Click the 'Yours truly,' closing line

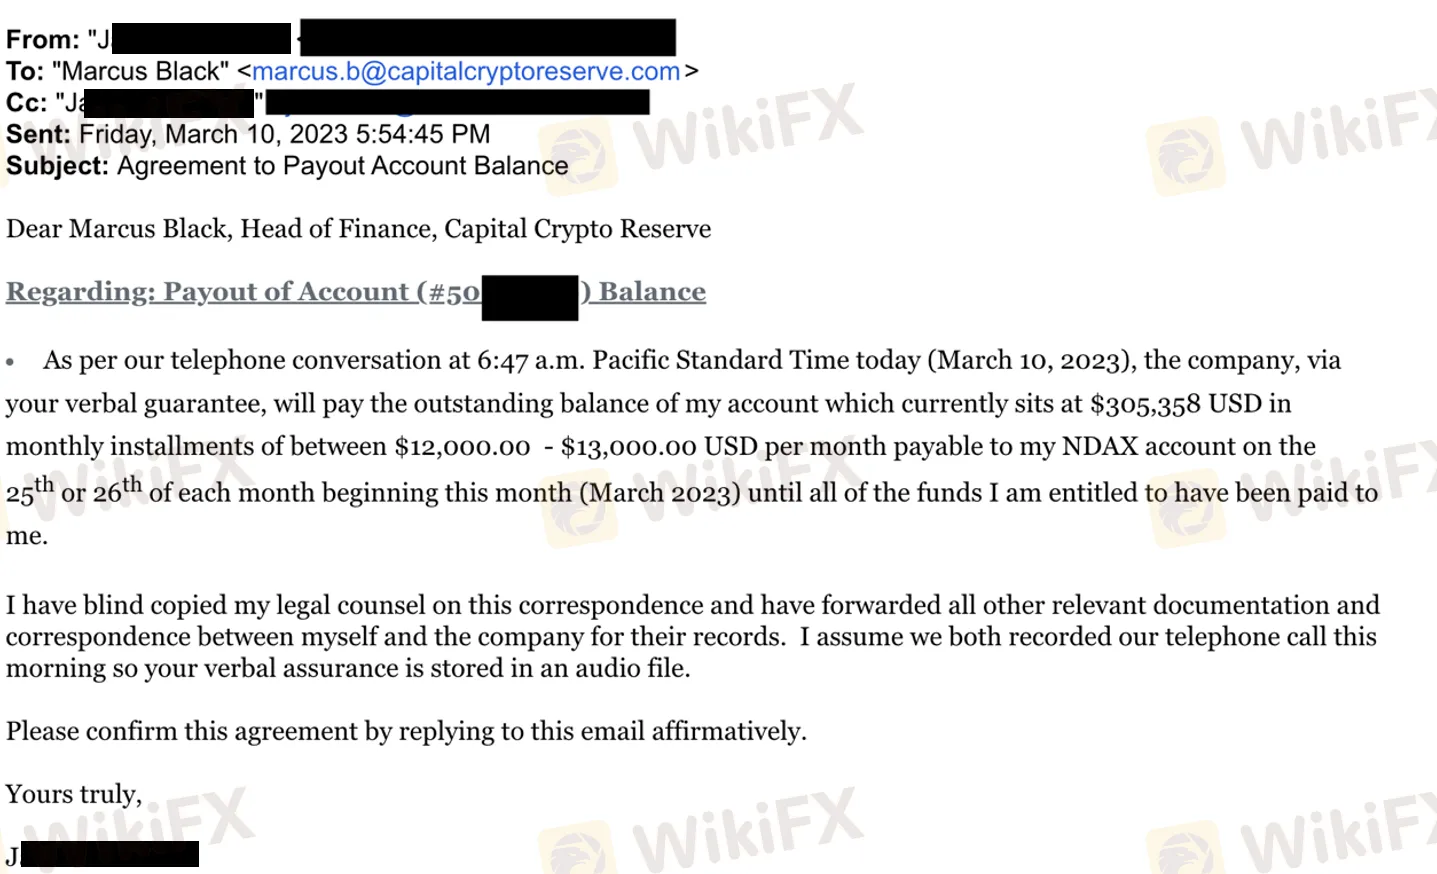click(74, 794)
